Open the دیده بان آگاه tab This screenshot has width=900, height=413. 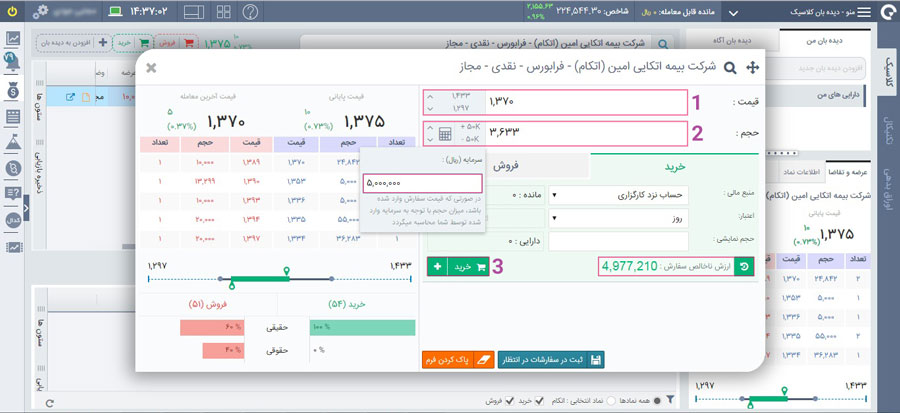tap(733, 41)
